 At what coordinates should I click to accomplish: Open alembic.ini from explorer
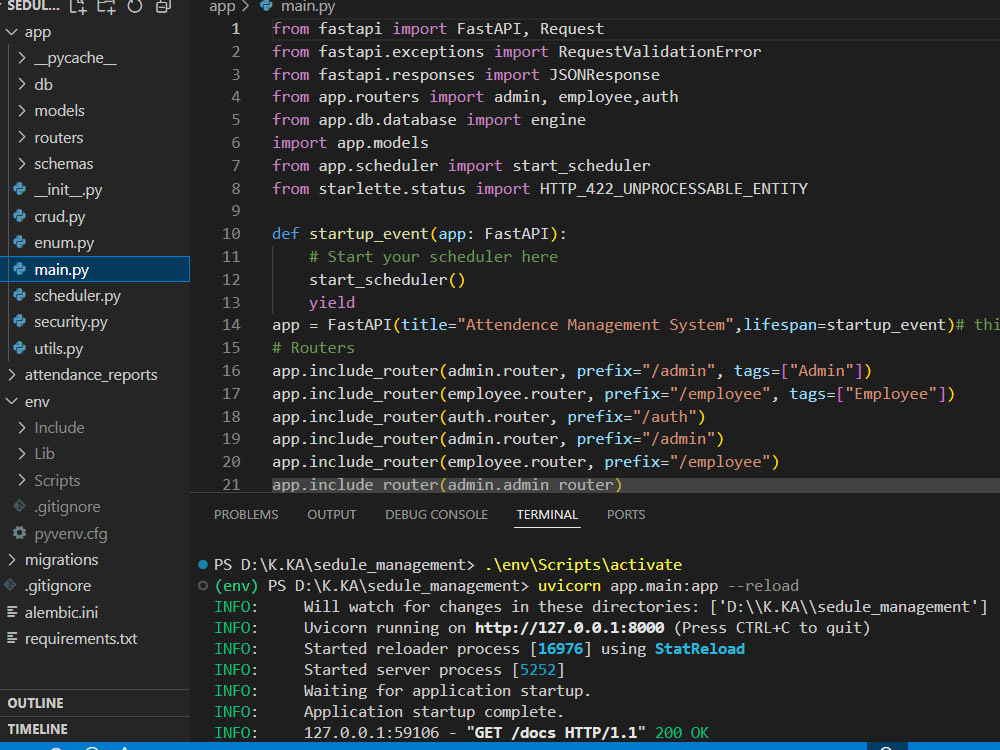click(x=61, y=612)
